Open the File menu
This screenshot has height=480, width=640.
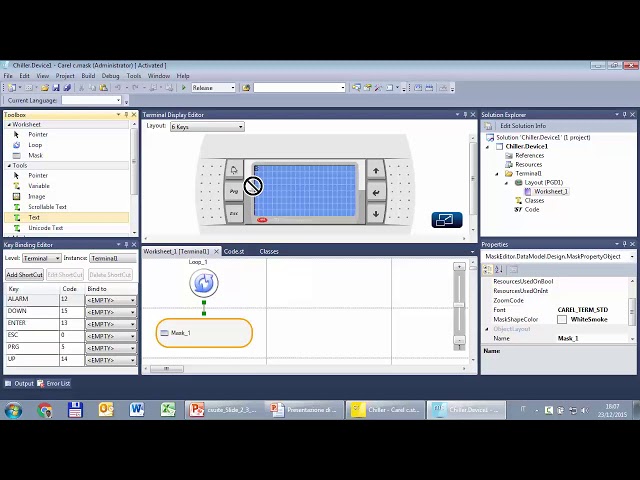coord(8,76)
